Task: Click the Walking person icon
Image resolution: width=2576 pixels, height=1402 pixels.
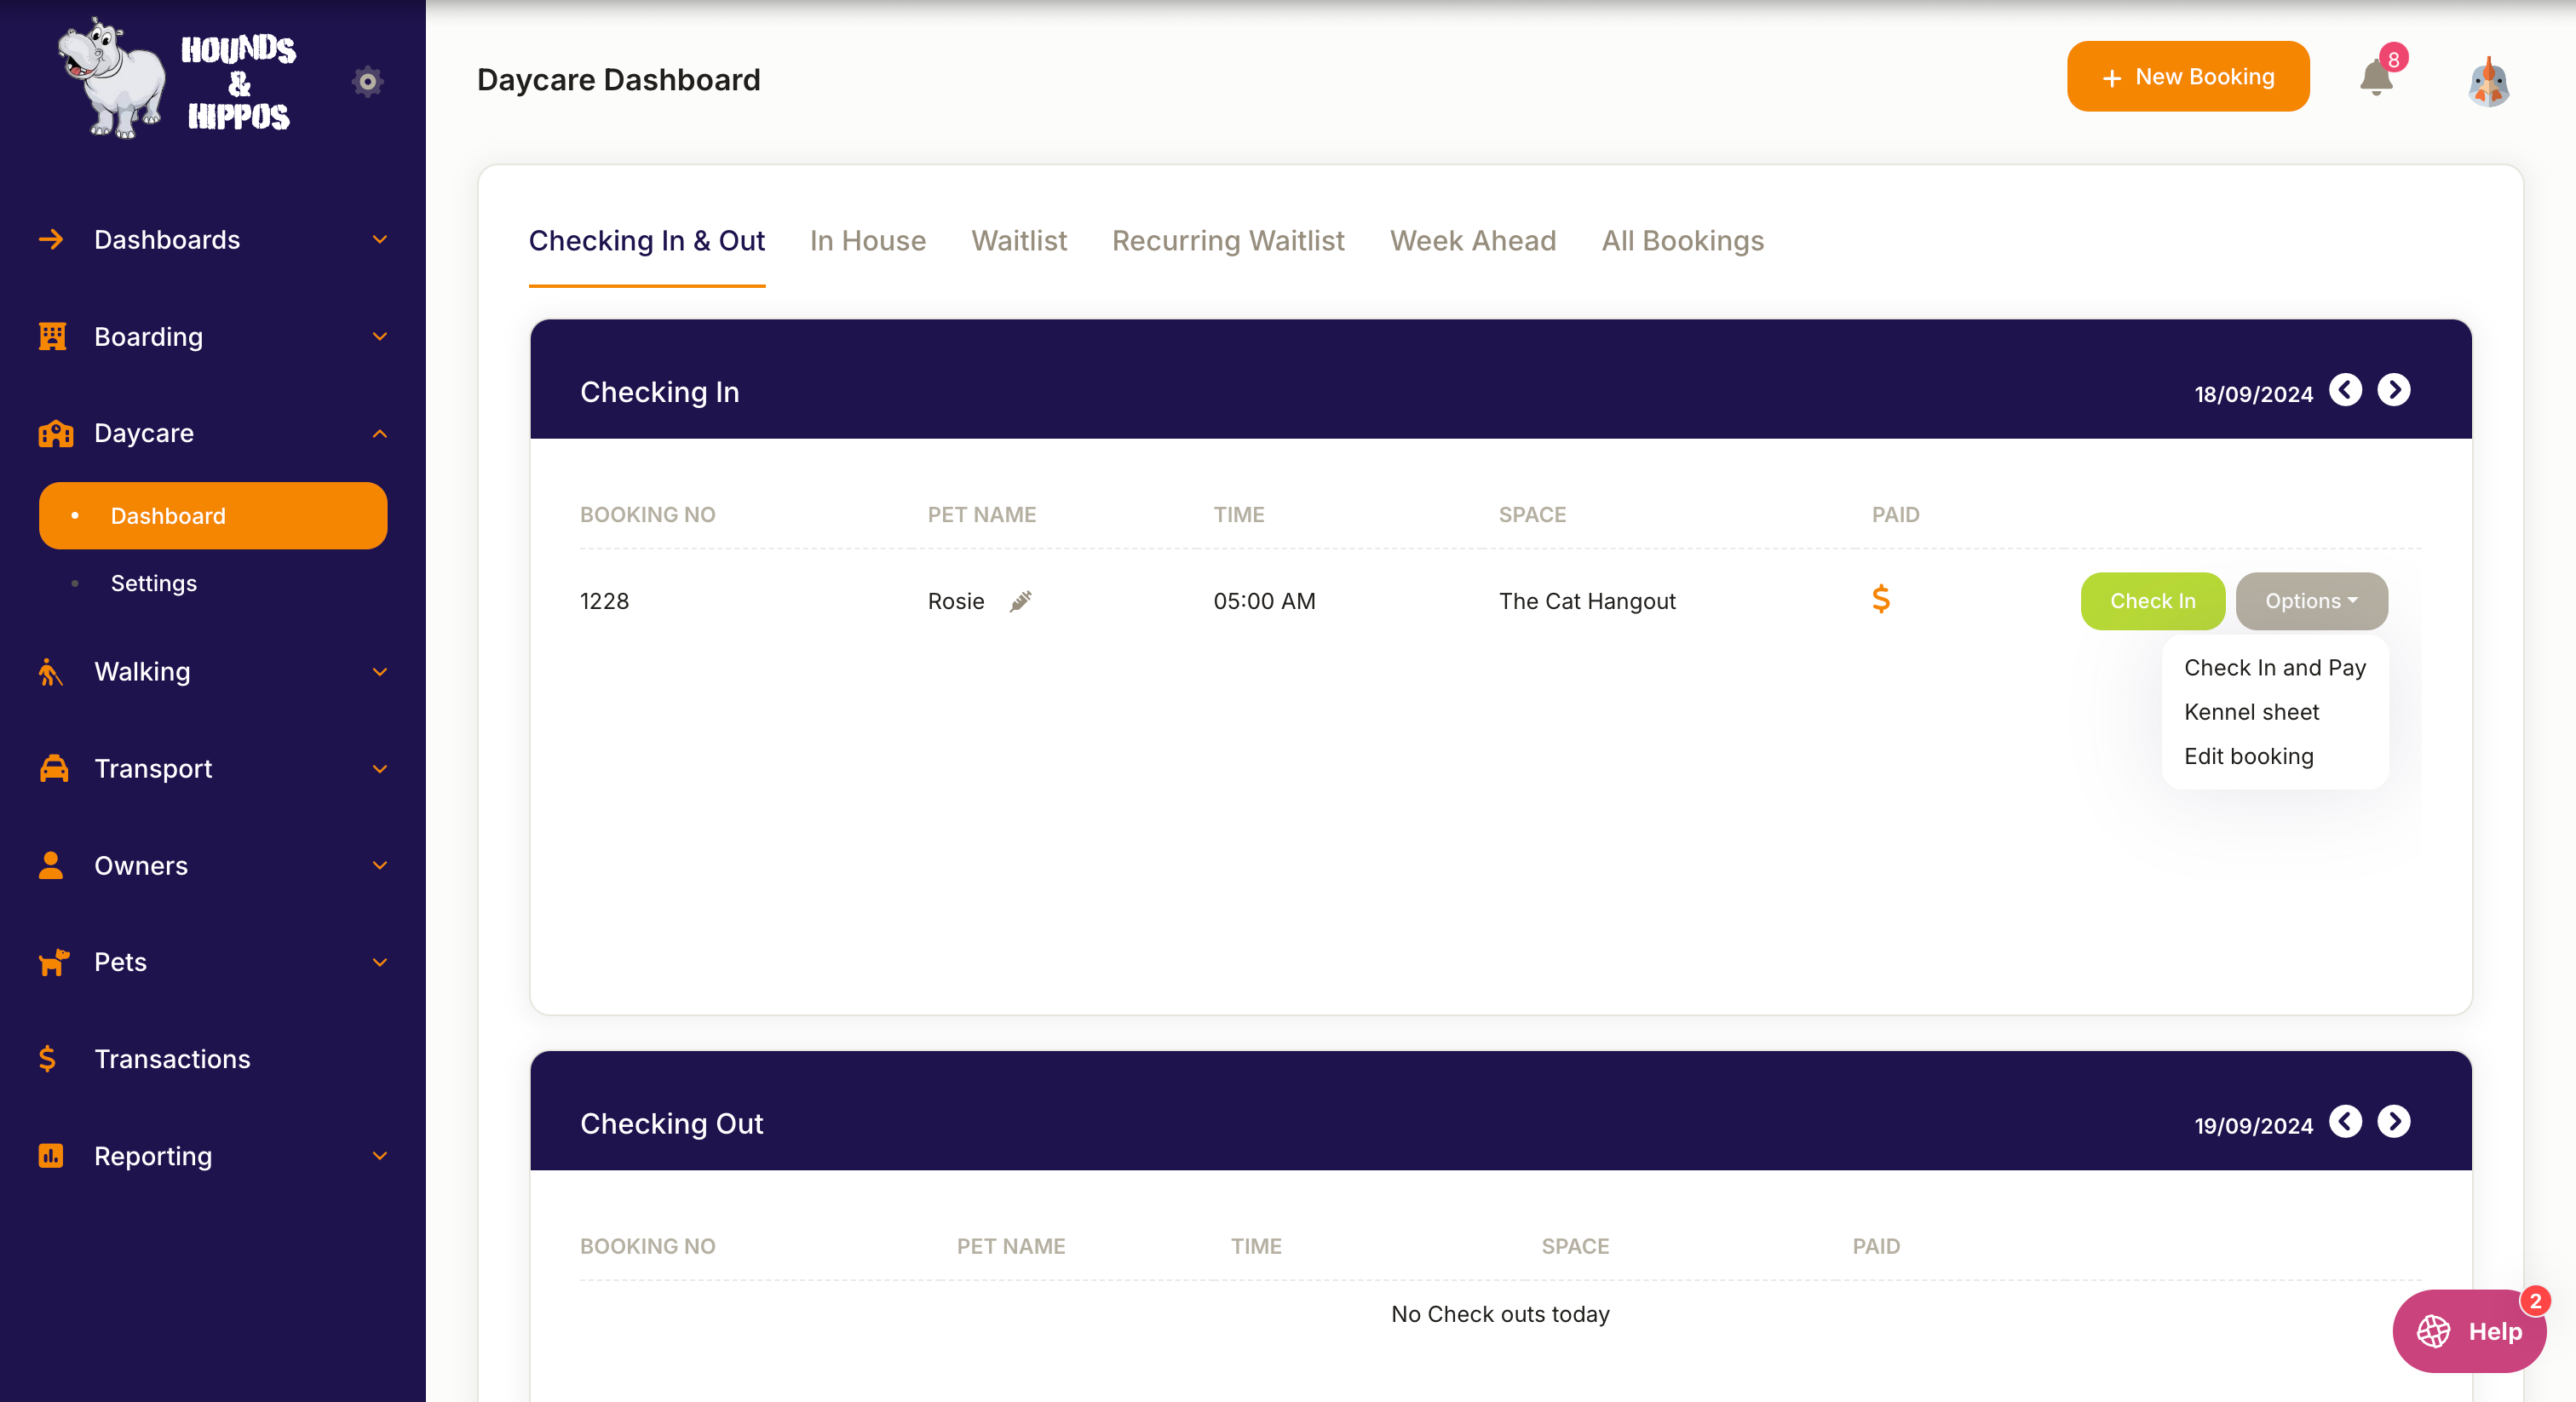Action: [x=50, y=672]
